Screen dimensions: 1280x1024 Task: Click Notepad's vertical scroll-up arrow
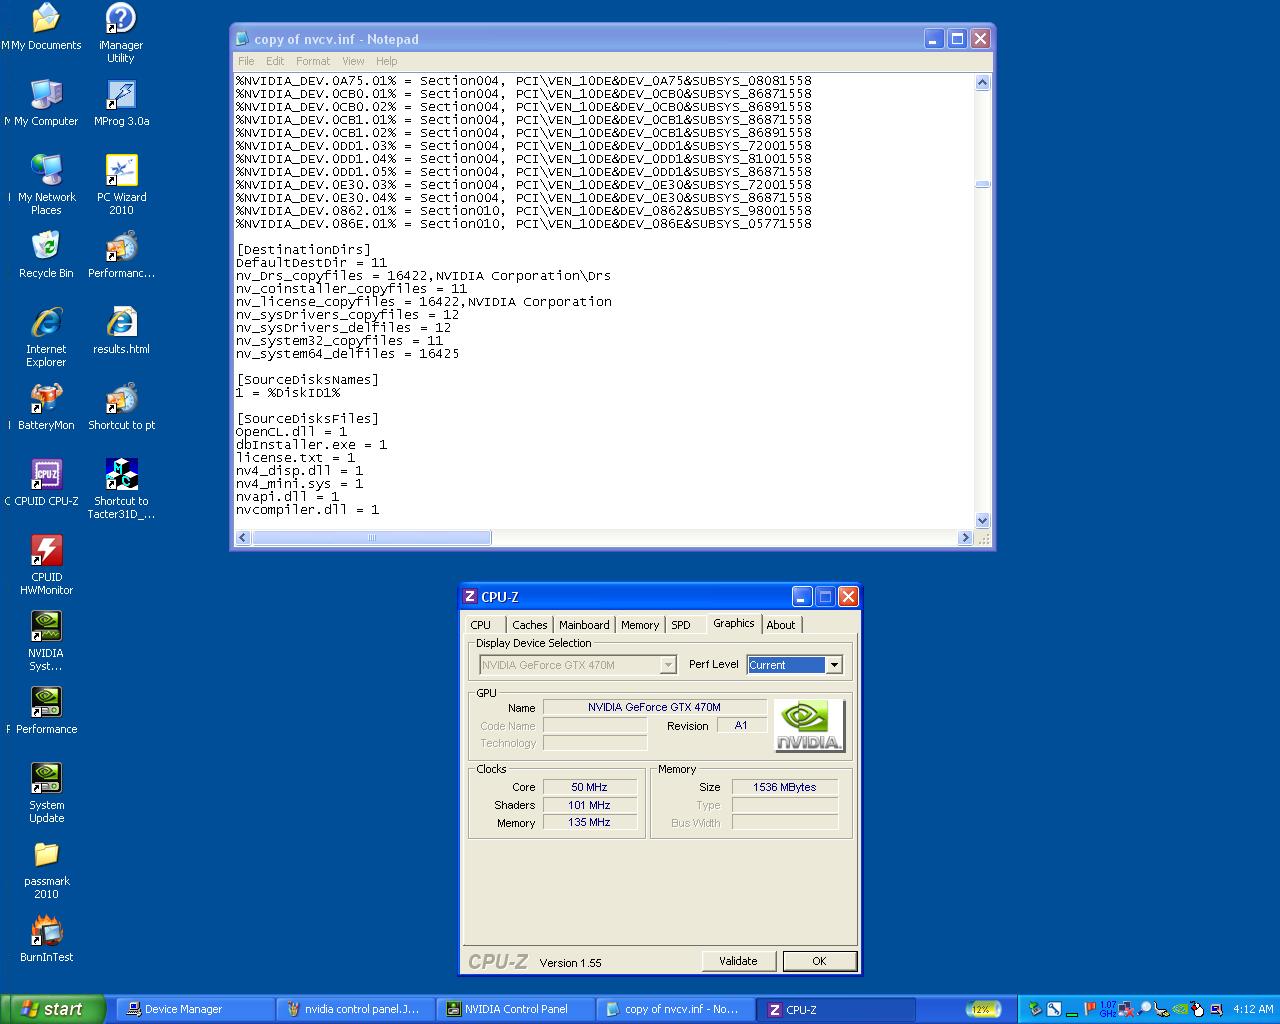(x=982, y=83)
